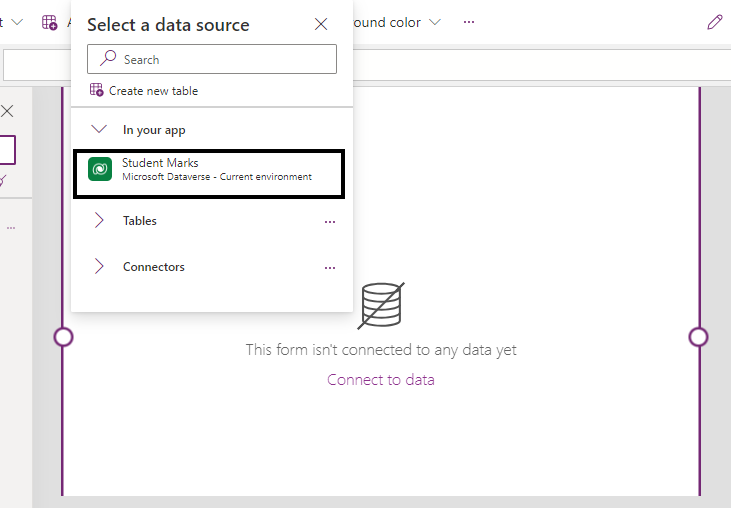Click the no-data database icon on the form
The image size is (731, 508).
tap(380, 305)
